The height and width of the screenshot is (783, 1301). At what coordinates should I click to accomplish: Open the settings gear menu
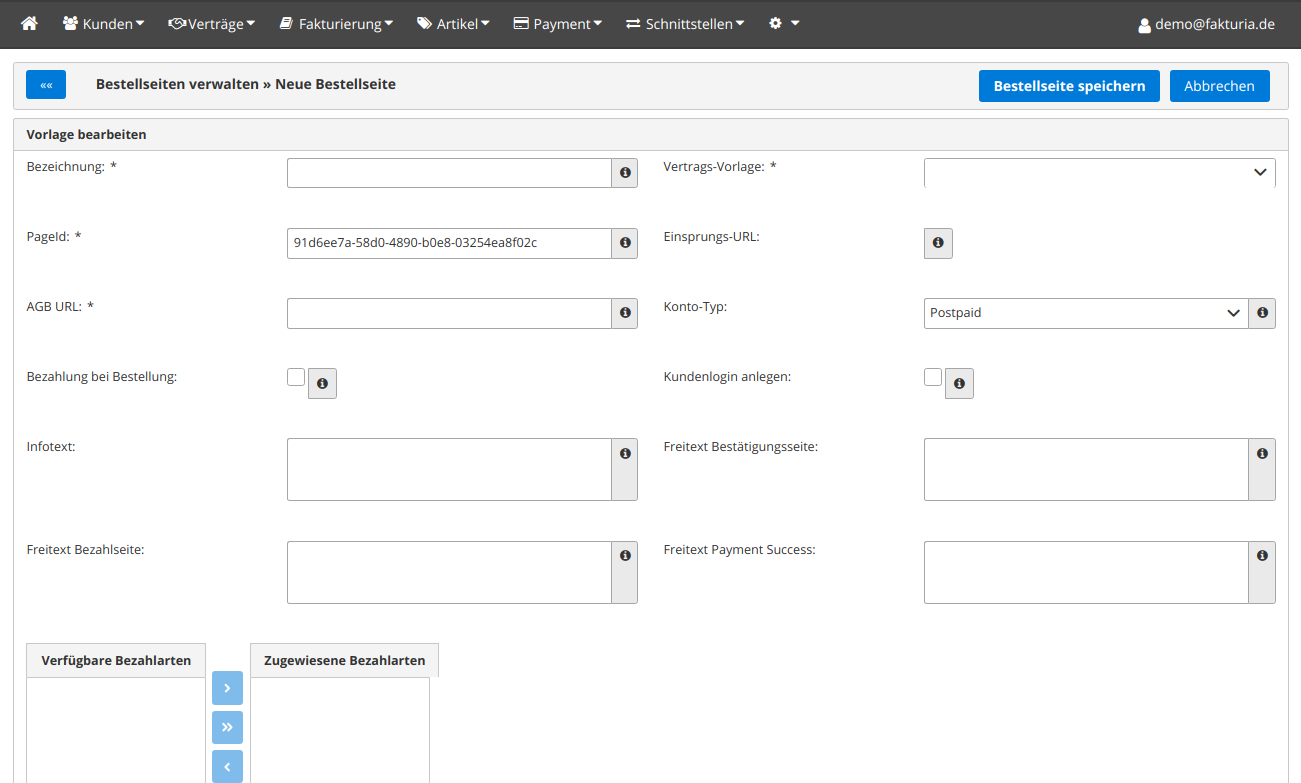tap(783, 23)
